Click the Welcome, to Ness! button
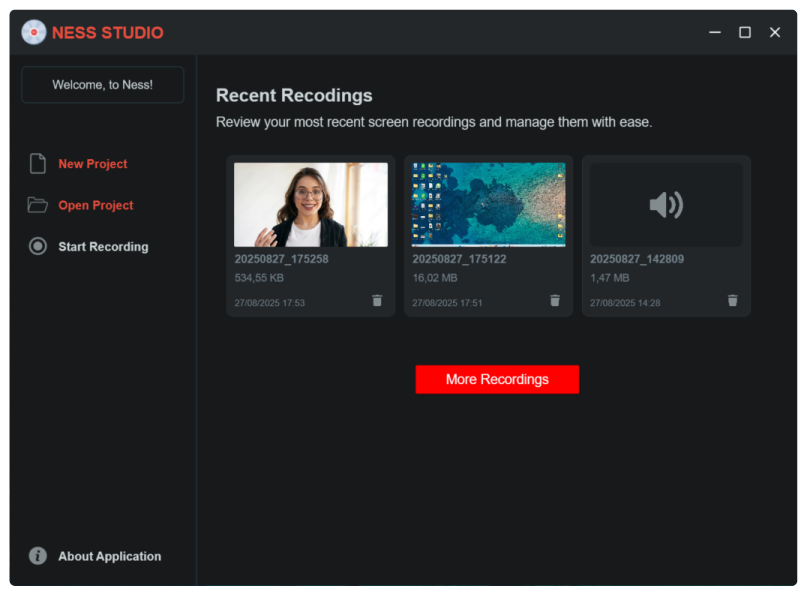The image size is (809, 595). [102, 84]
